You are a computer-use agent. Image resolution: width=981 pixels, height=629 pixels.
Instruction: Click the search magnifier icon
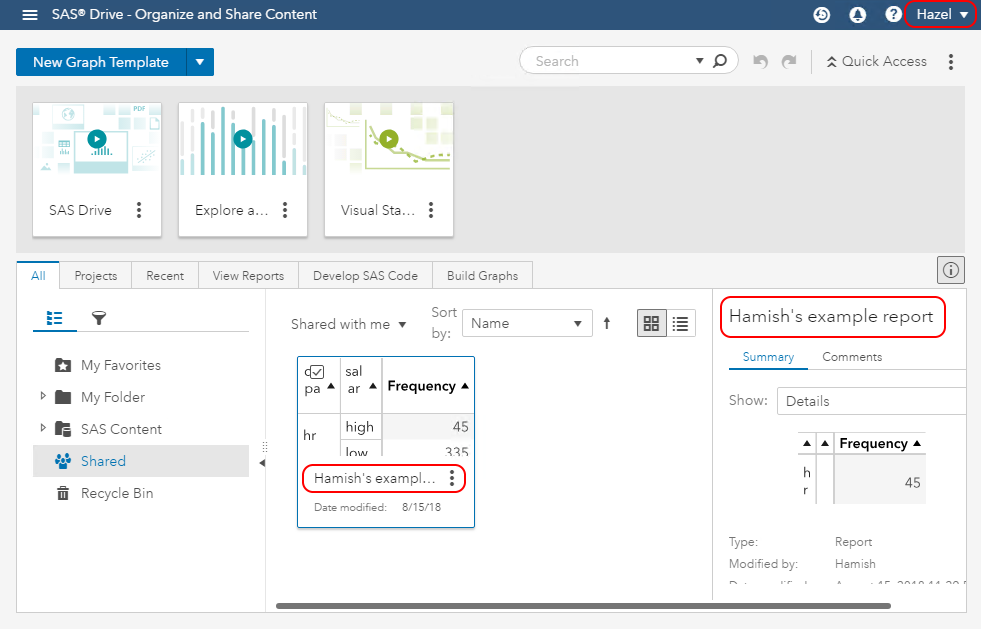(x=720, y=61)
